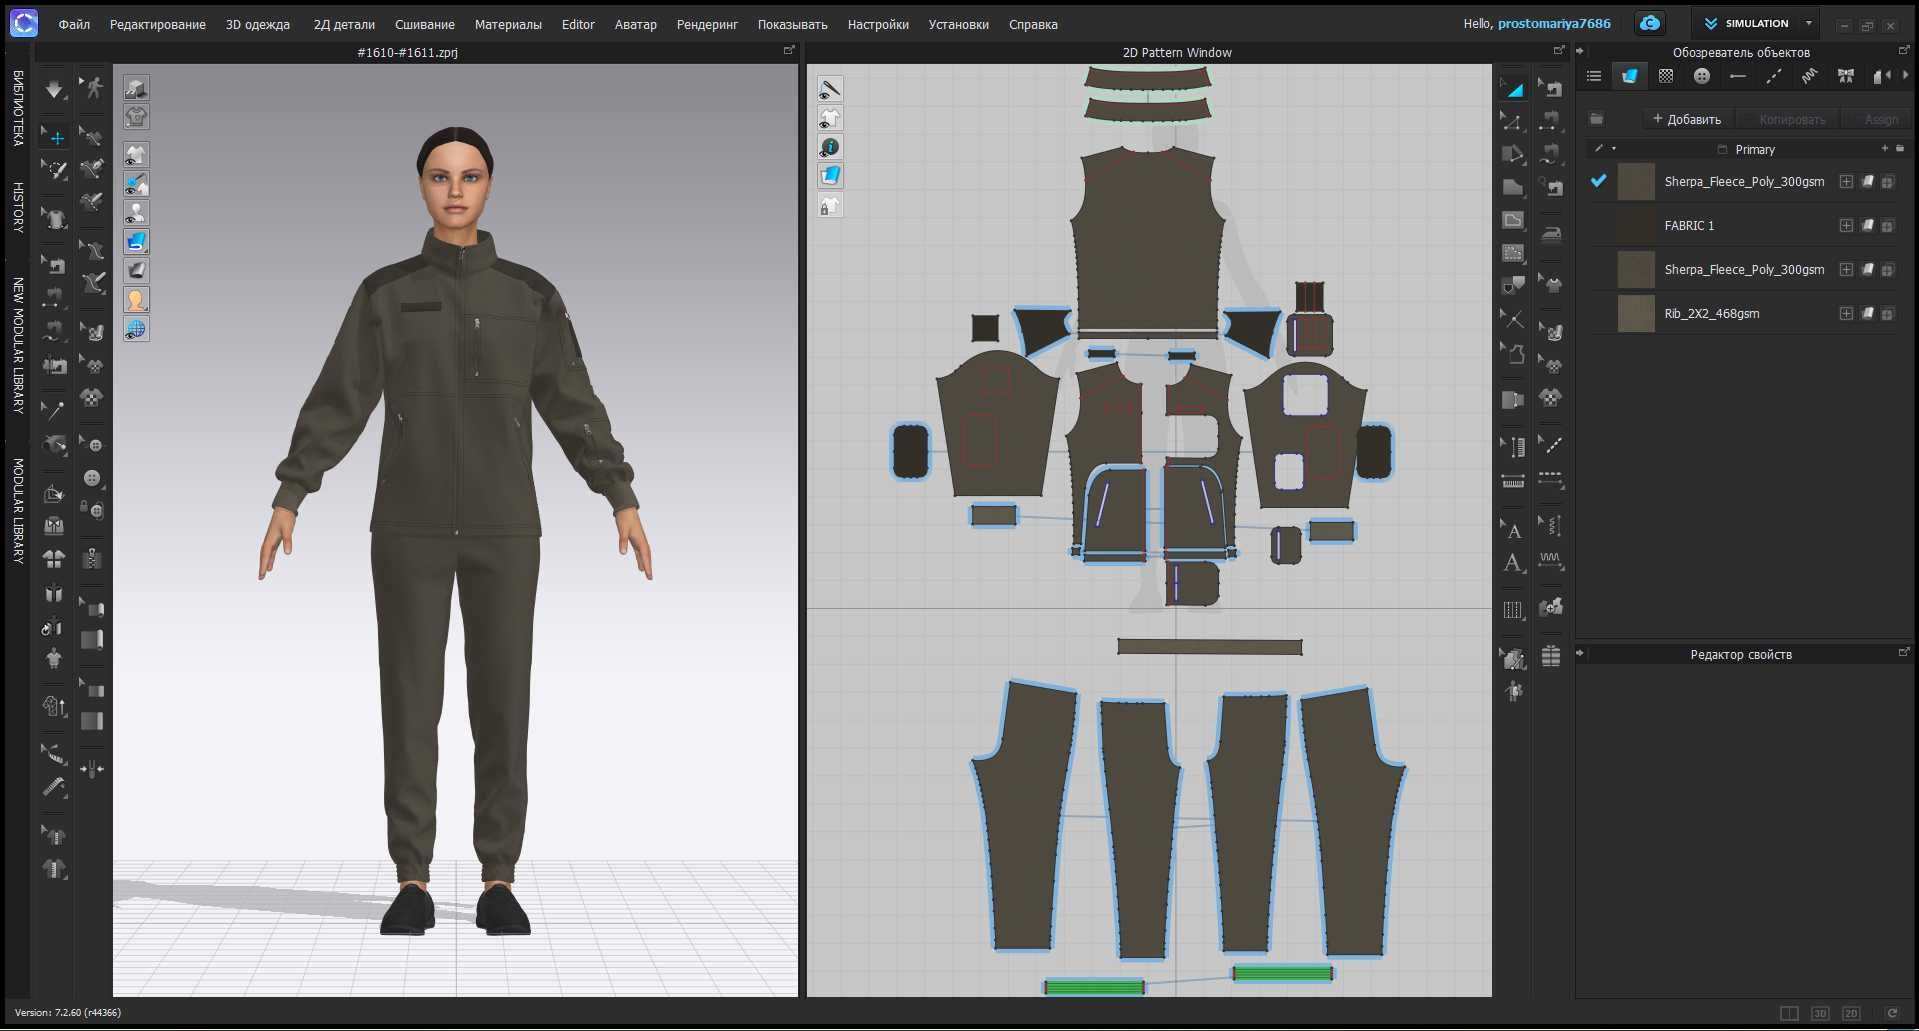
Task: Toggle 3D environment globe display
Action: 136,329
